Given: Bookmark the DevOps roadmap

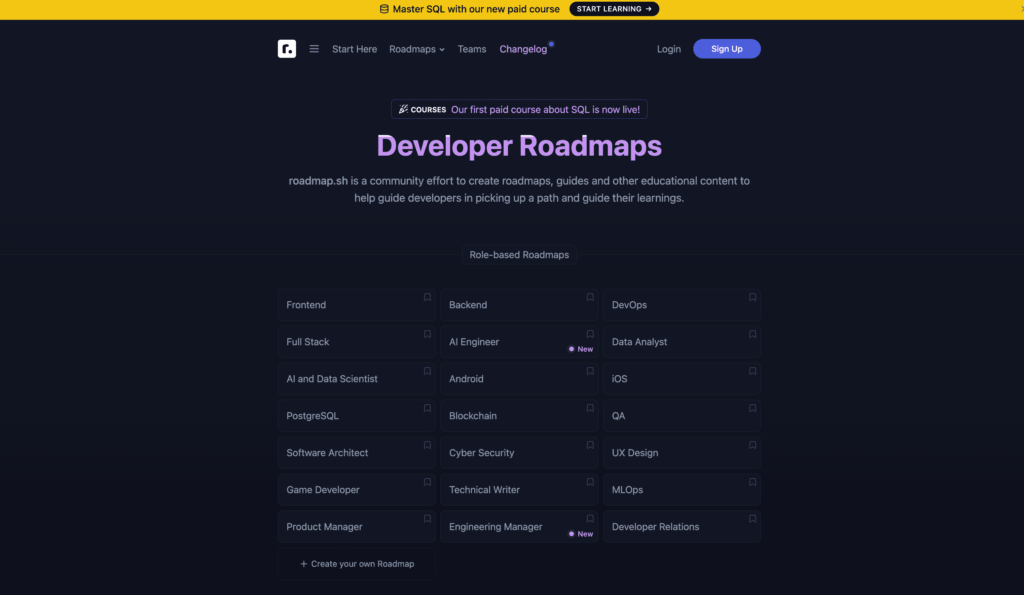Looking at the screenshot, I should [752, 297].
